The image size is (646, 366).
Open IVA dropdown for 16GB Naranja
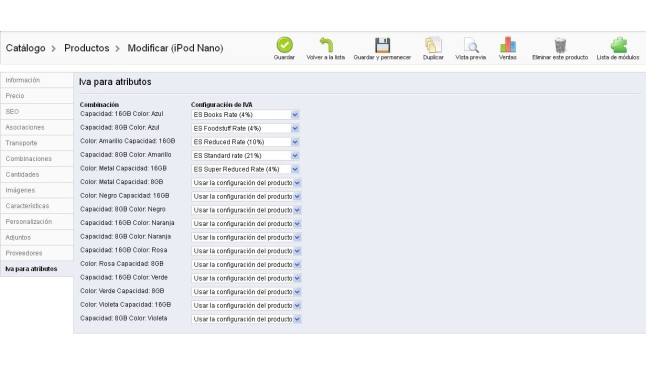point(246,224)
